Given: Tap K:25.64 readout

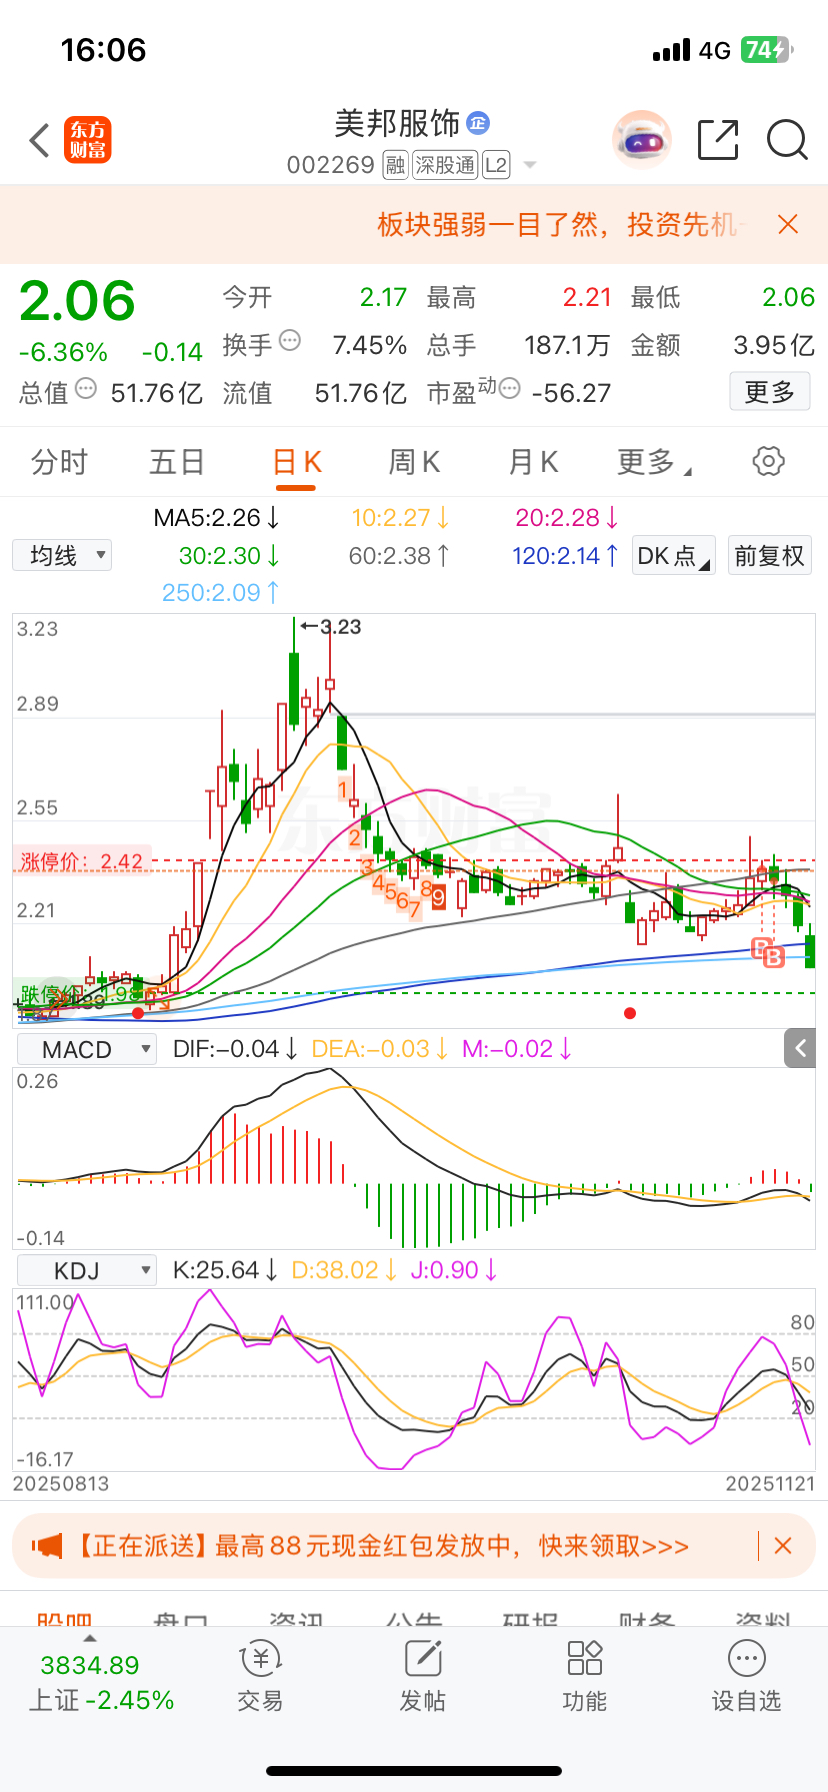Looking at the screenshot, I should [x=225, y=1270].
